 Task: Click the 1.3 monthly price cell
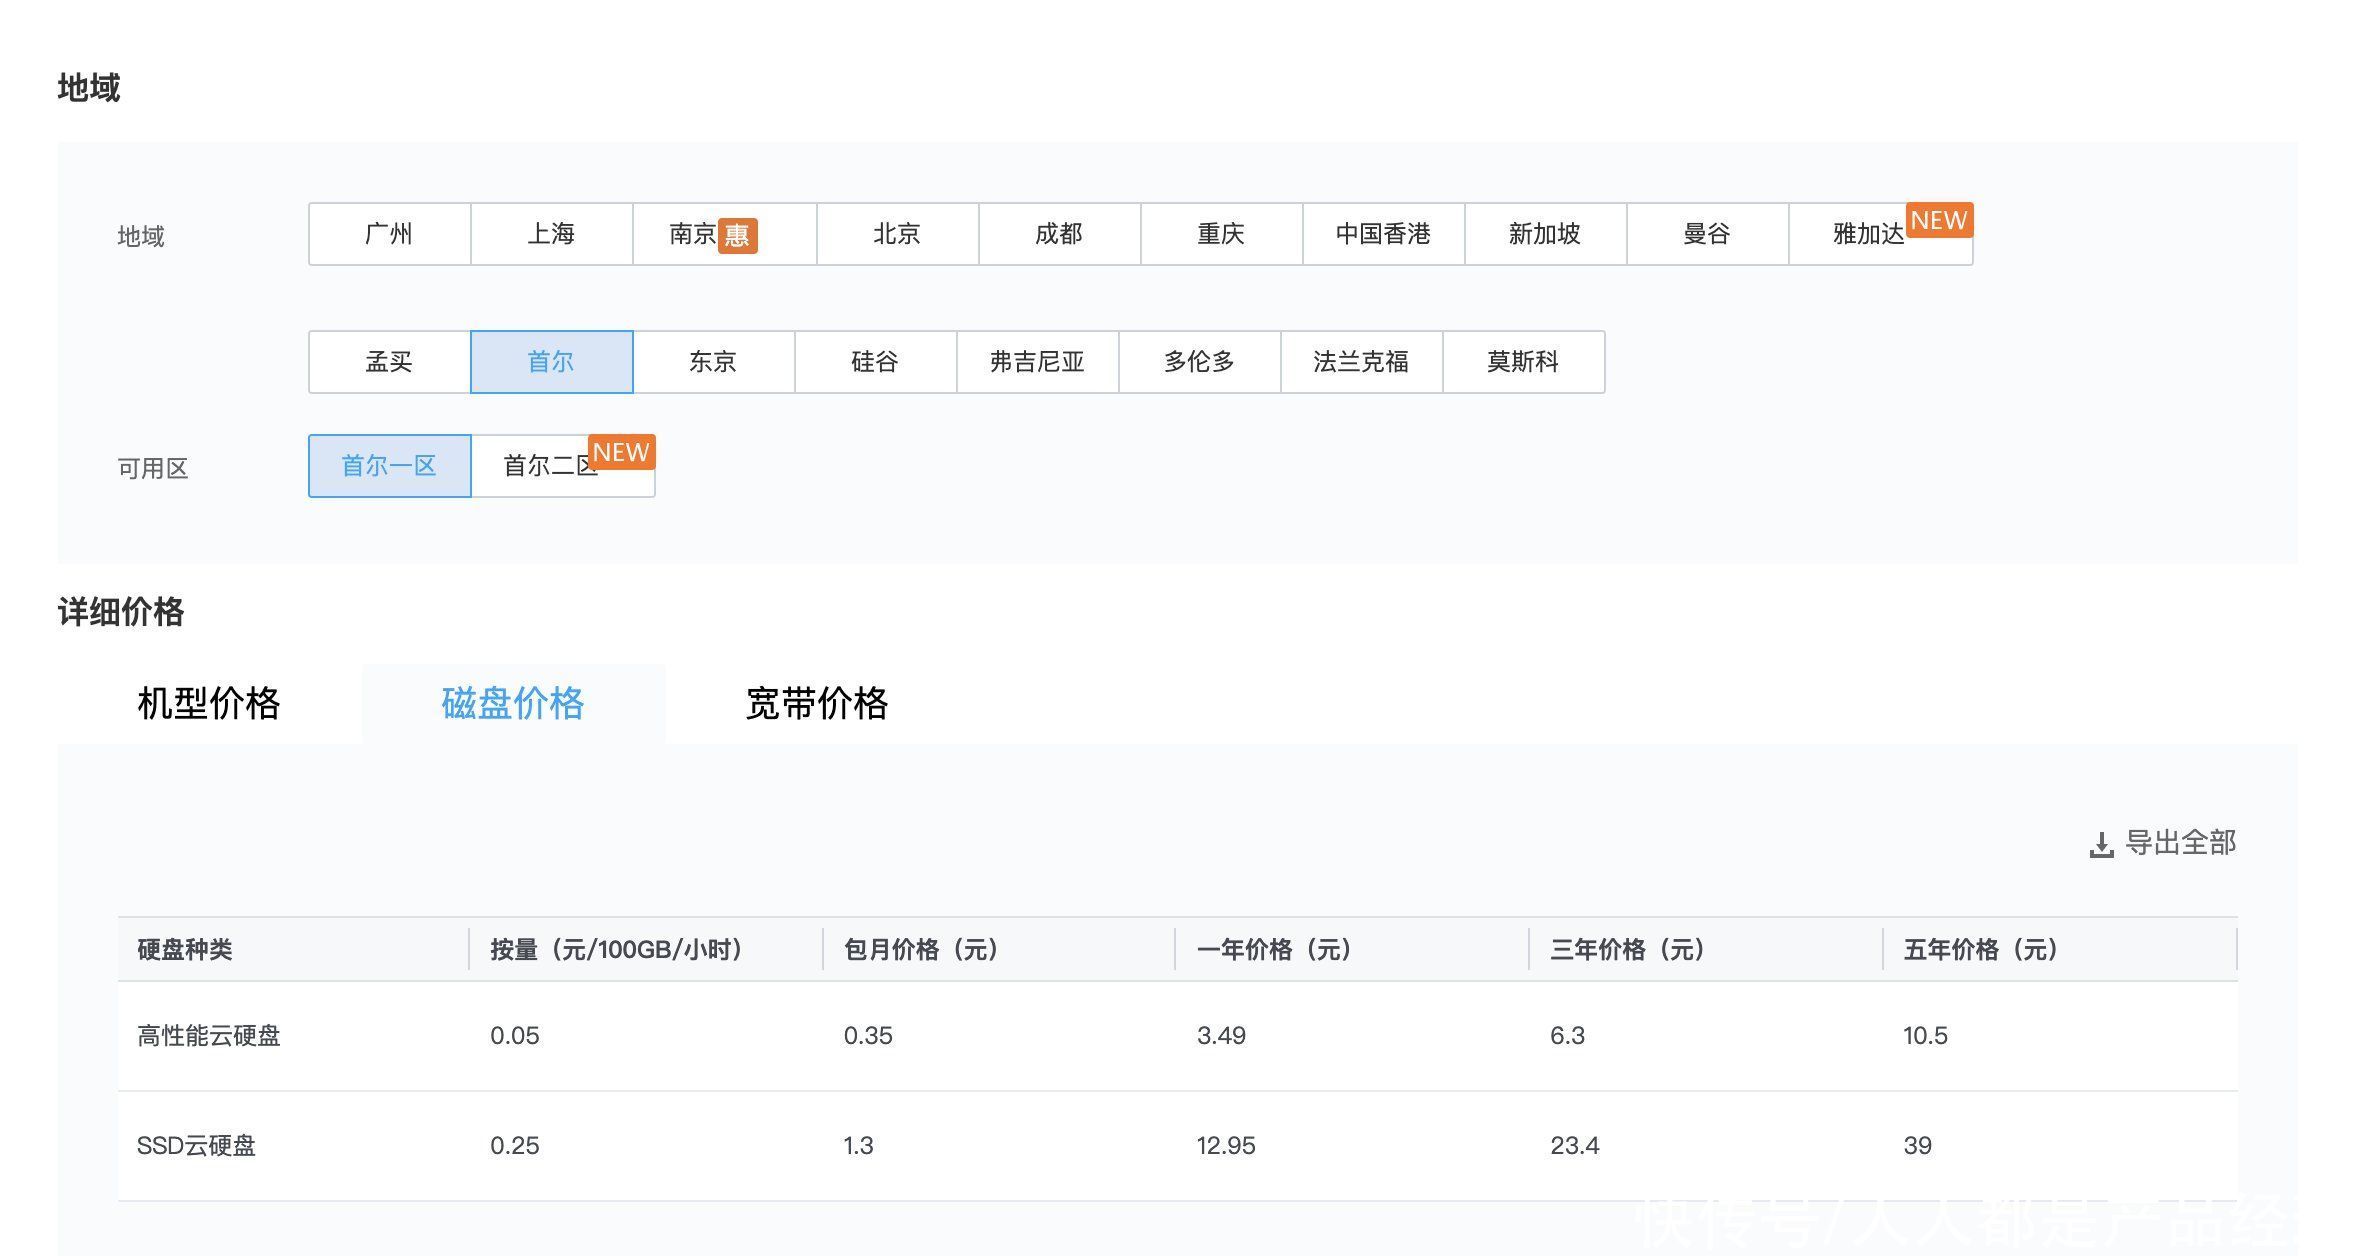[858, 1146]
